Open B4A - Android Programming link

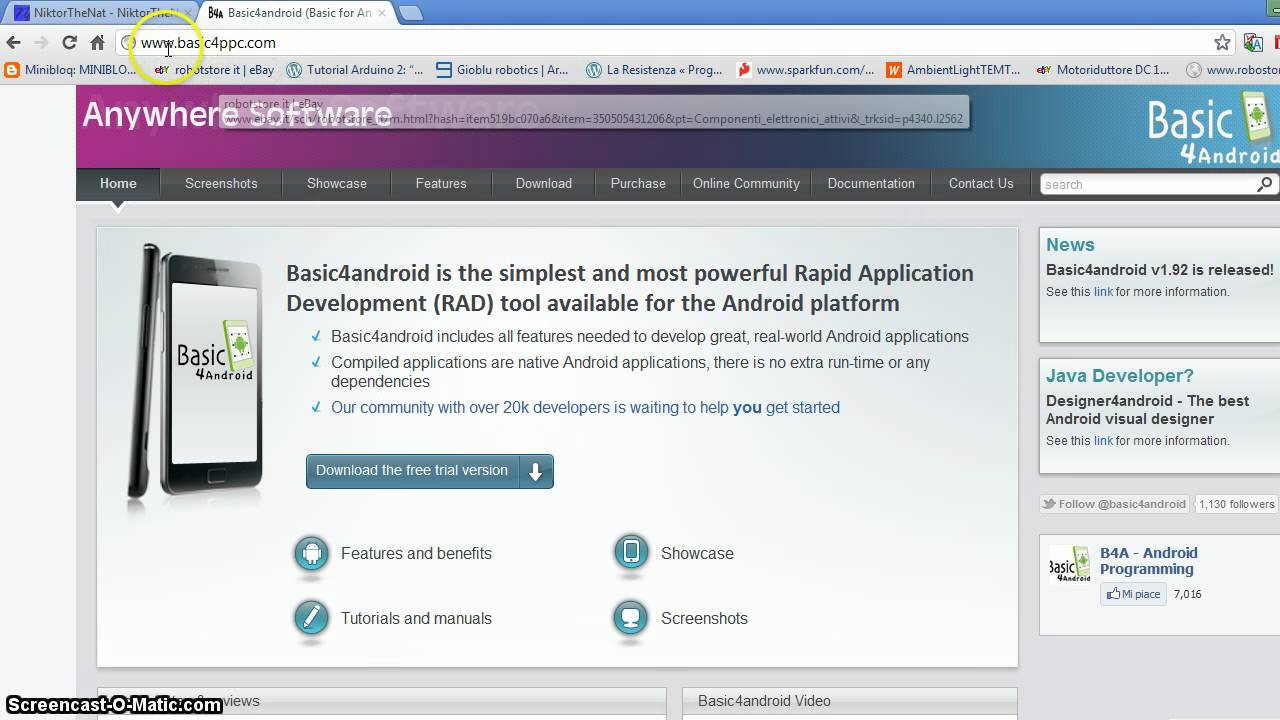click(1148, 561)
